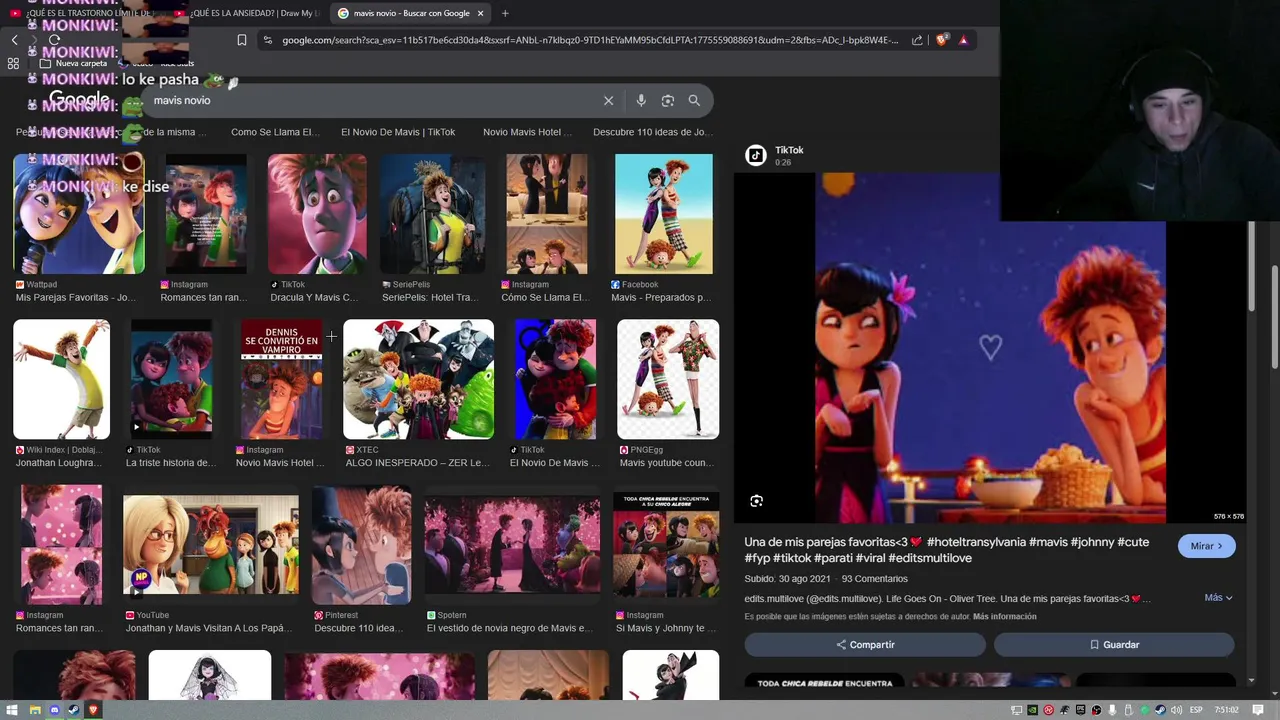The image size is (1280, 720).
Task: Open 'Si Mavis y Johnny te...' thumbnail
Action: point(666,544)
